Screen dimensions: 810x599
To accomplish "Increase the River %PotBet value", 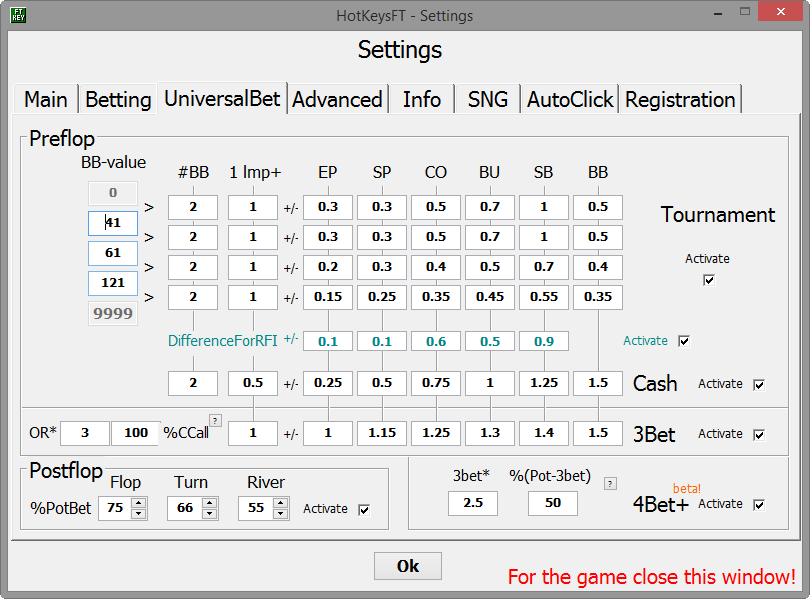I will pos(281,503).
